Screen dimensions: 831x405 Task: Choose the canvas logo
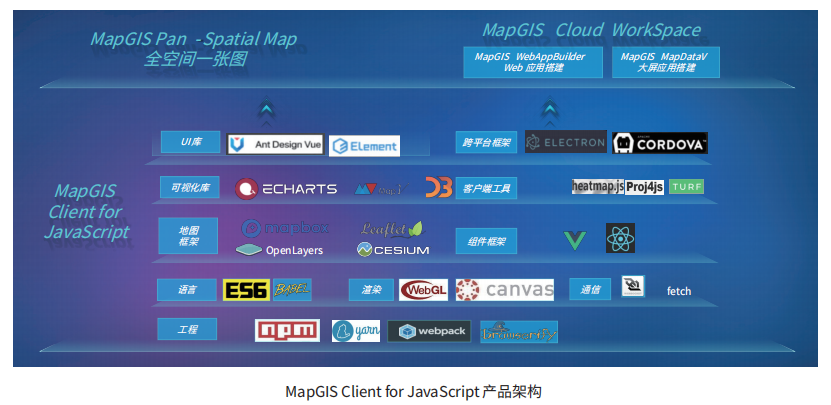tap(505, 290)
